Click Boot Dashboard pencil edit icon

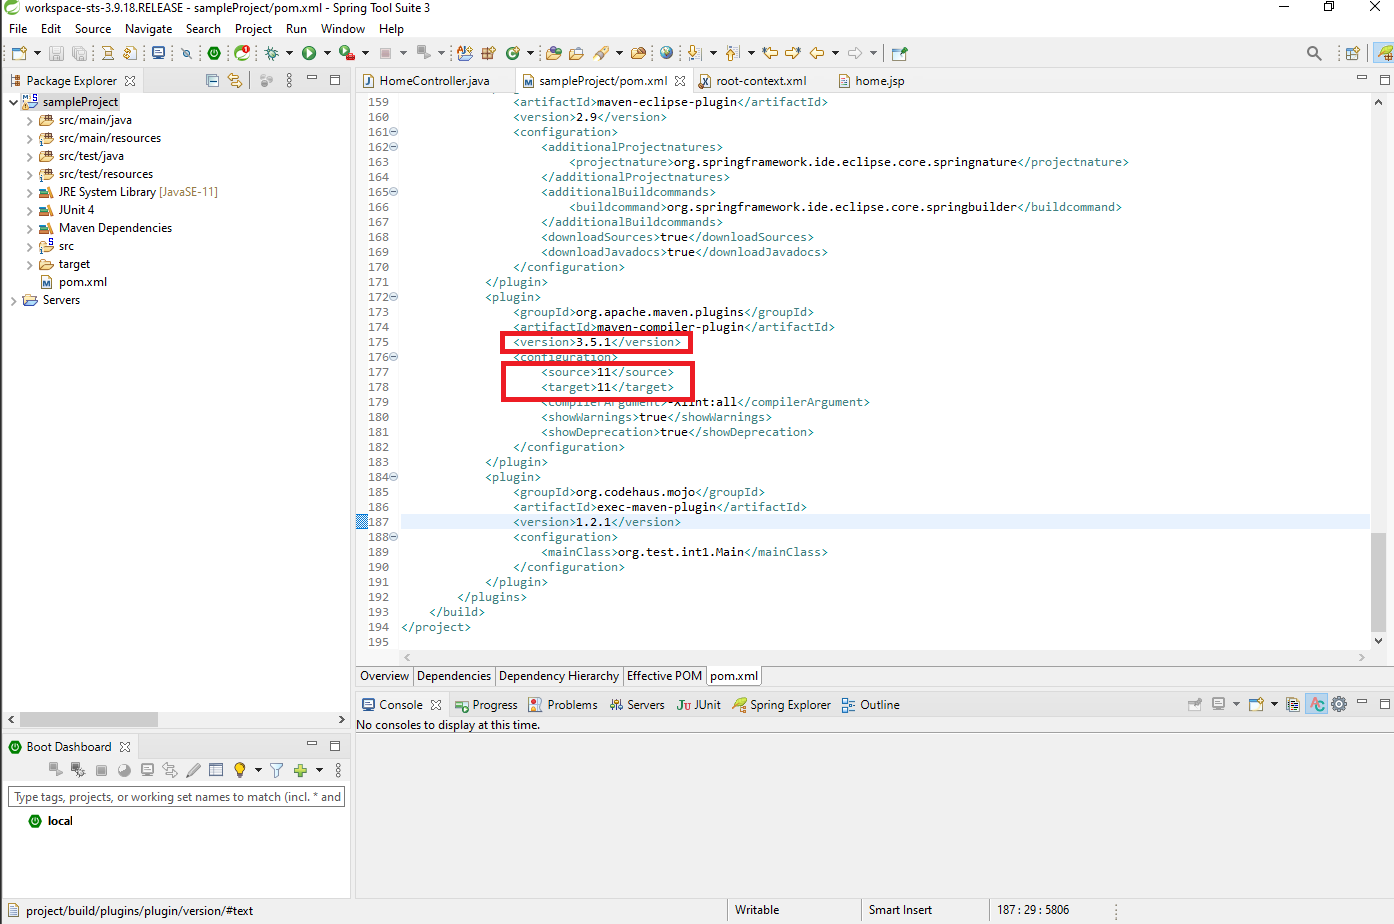(193, 770)
